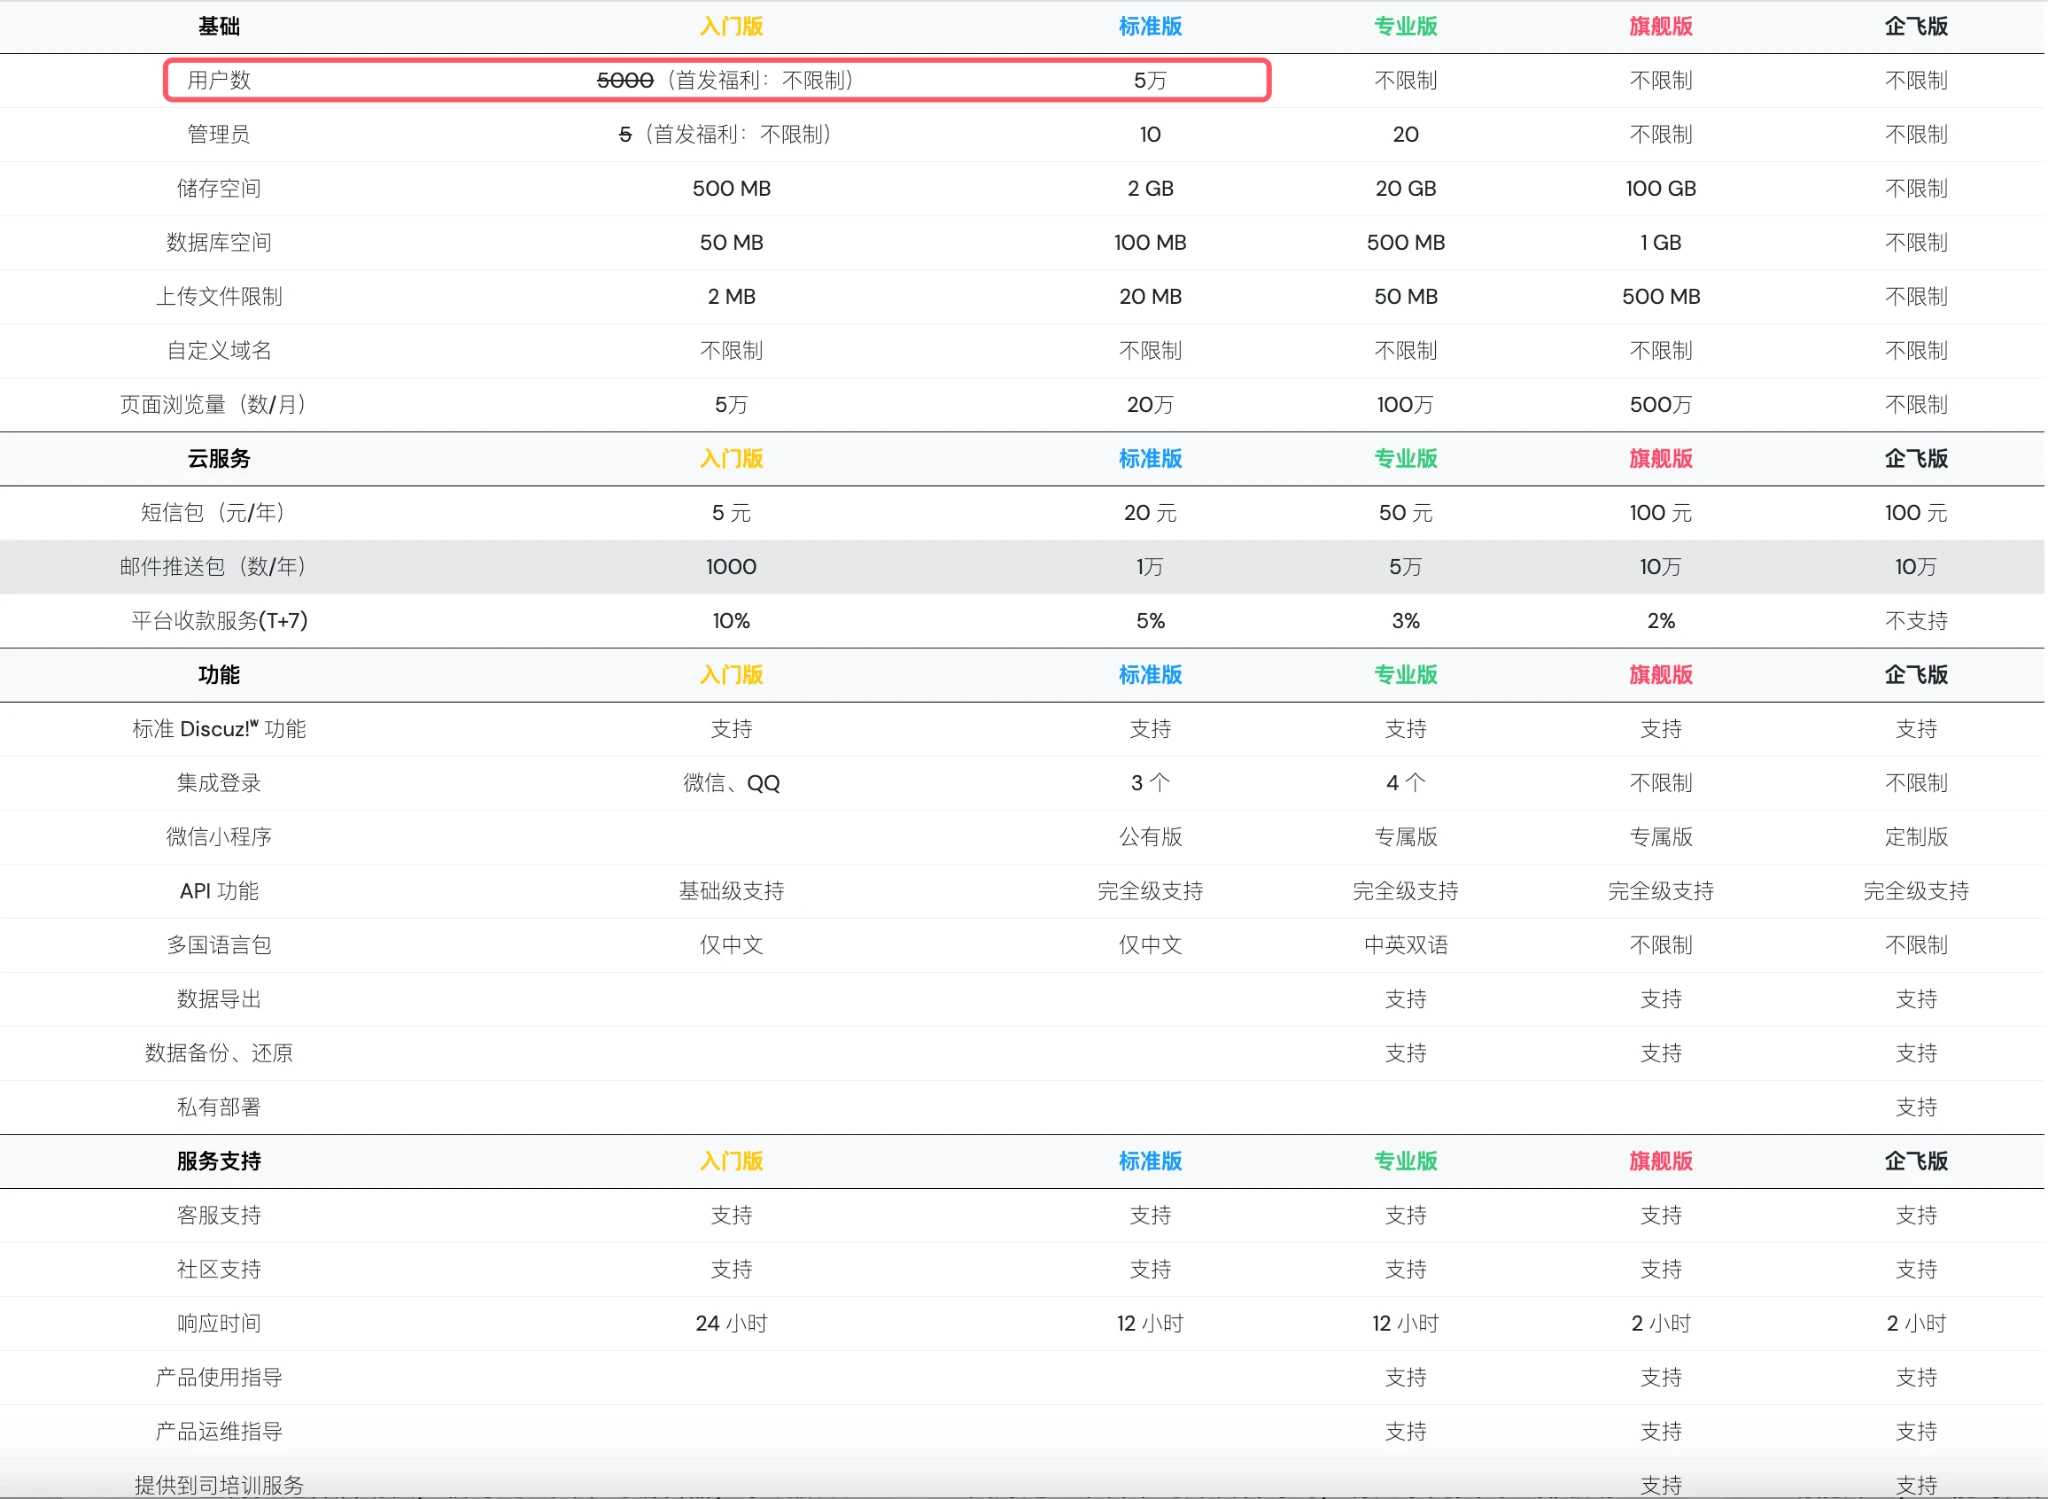This screenshot has height=1499, width=2048.
Task: Click the 专业版 header in 云服务 section
Action: (1405, 459)
